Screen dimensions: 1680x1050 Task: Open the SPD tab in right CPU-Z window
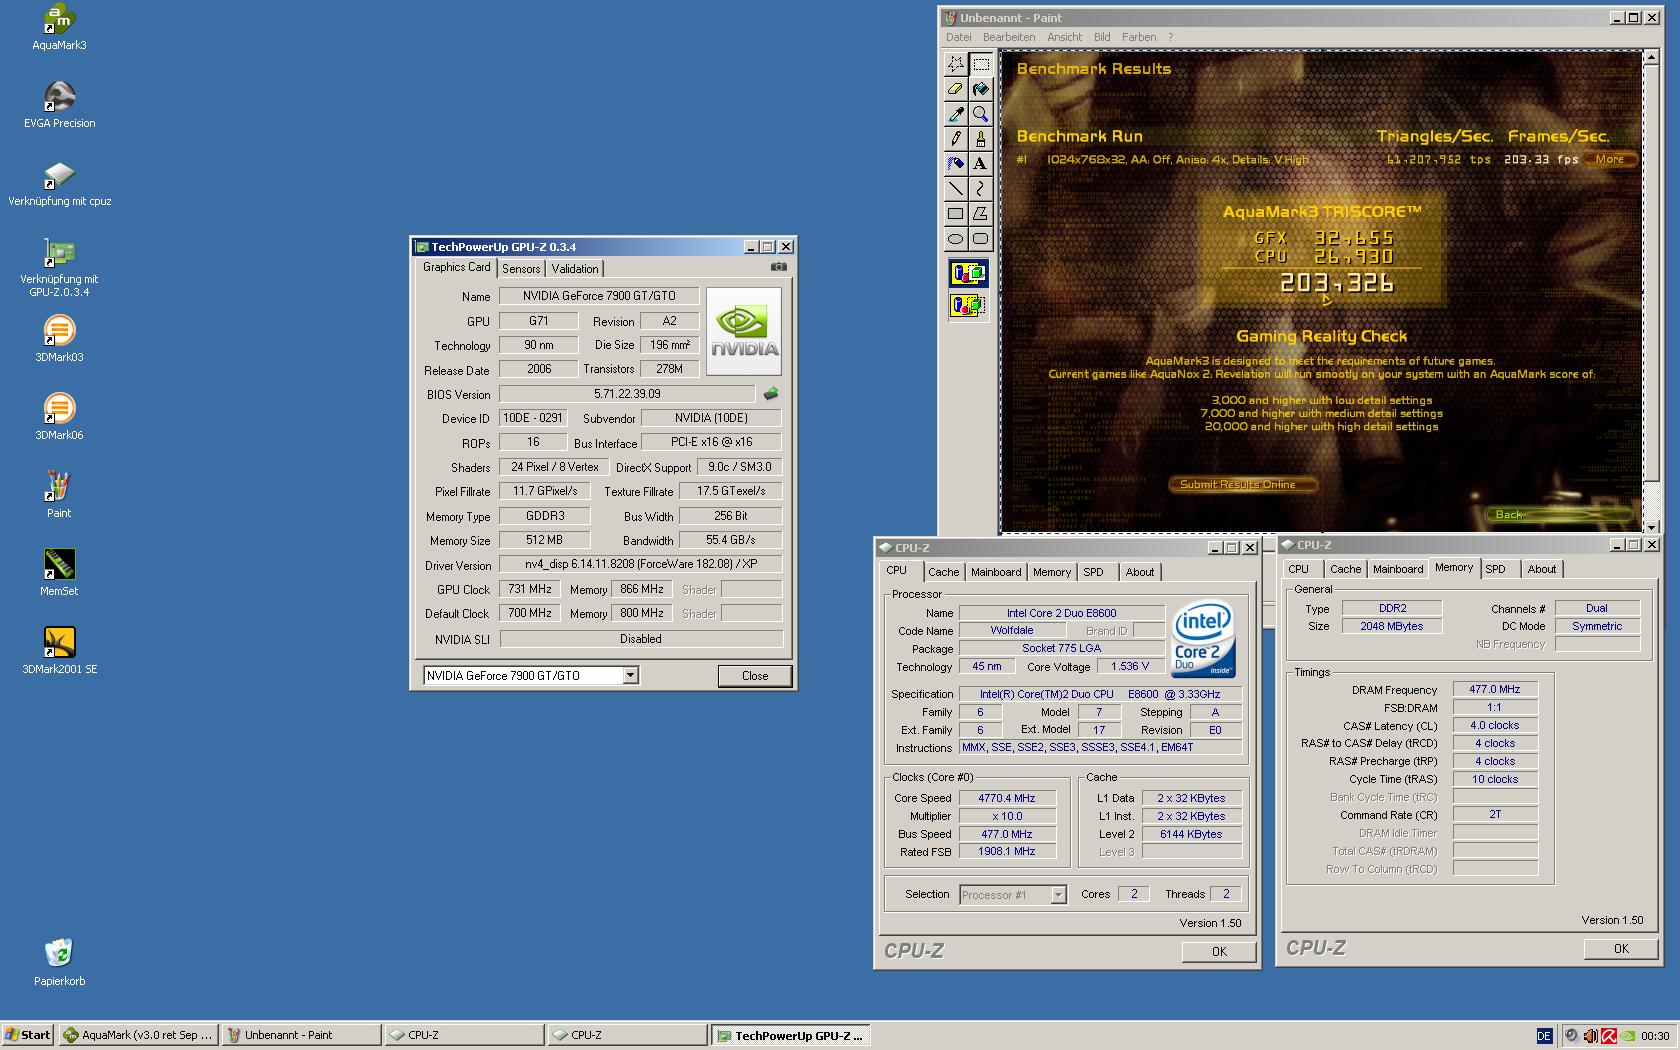1495,569
